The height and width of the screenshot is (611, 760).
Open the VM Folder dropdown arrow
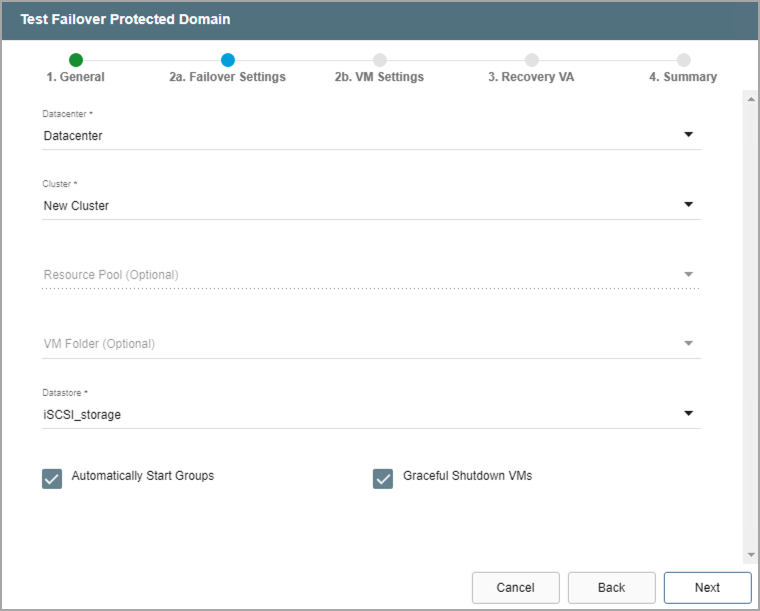(x=688, y=344)
